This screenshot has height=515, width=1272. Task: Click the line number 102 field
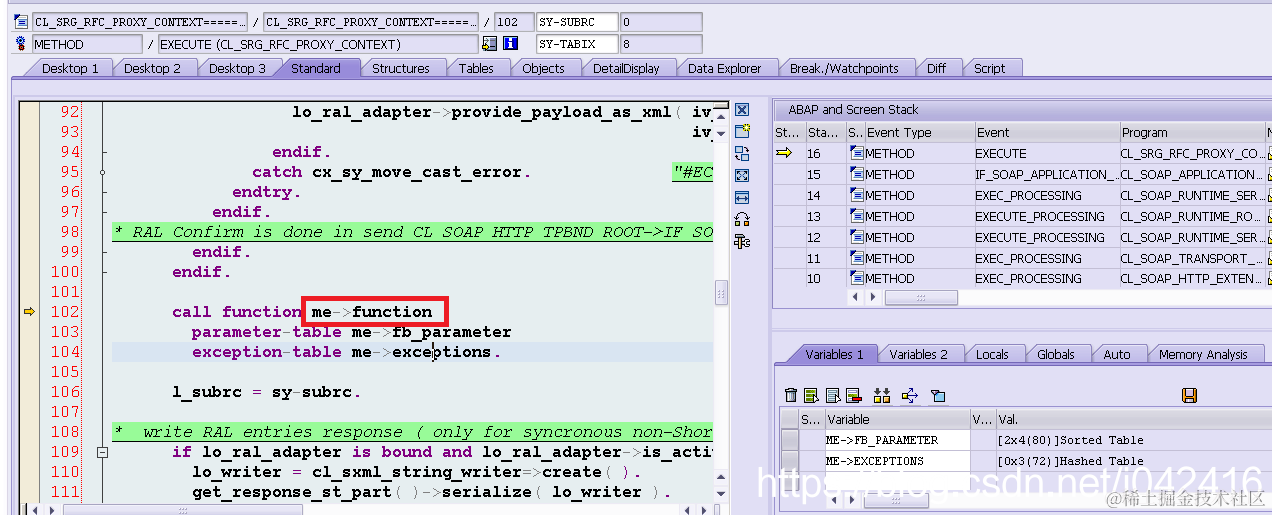click(513, 21)
